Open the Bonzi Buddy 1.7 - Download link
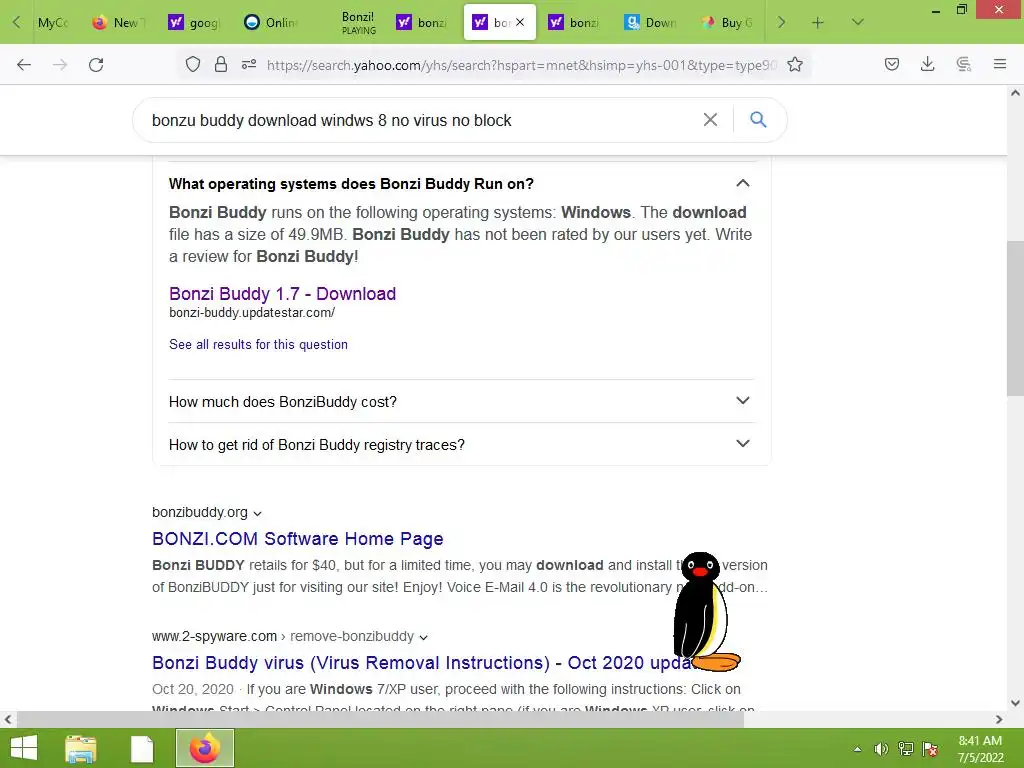1024x768 pixels. pyautogui.click(x=282, y=294)
